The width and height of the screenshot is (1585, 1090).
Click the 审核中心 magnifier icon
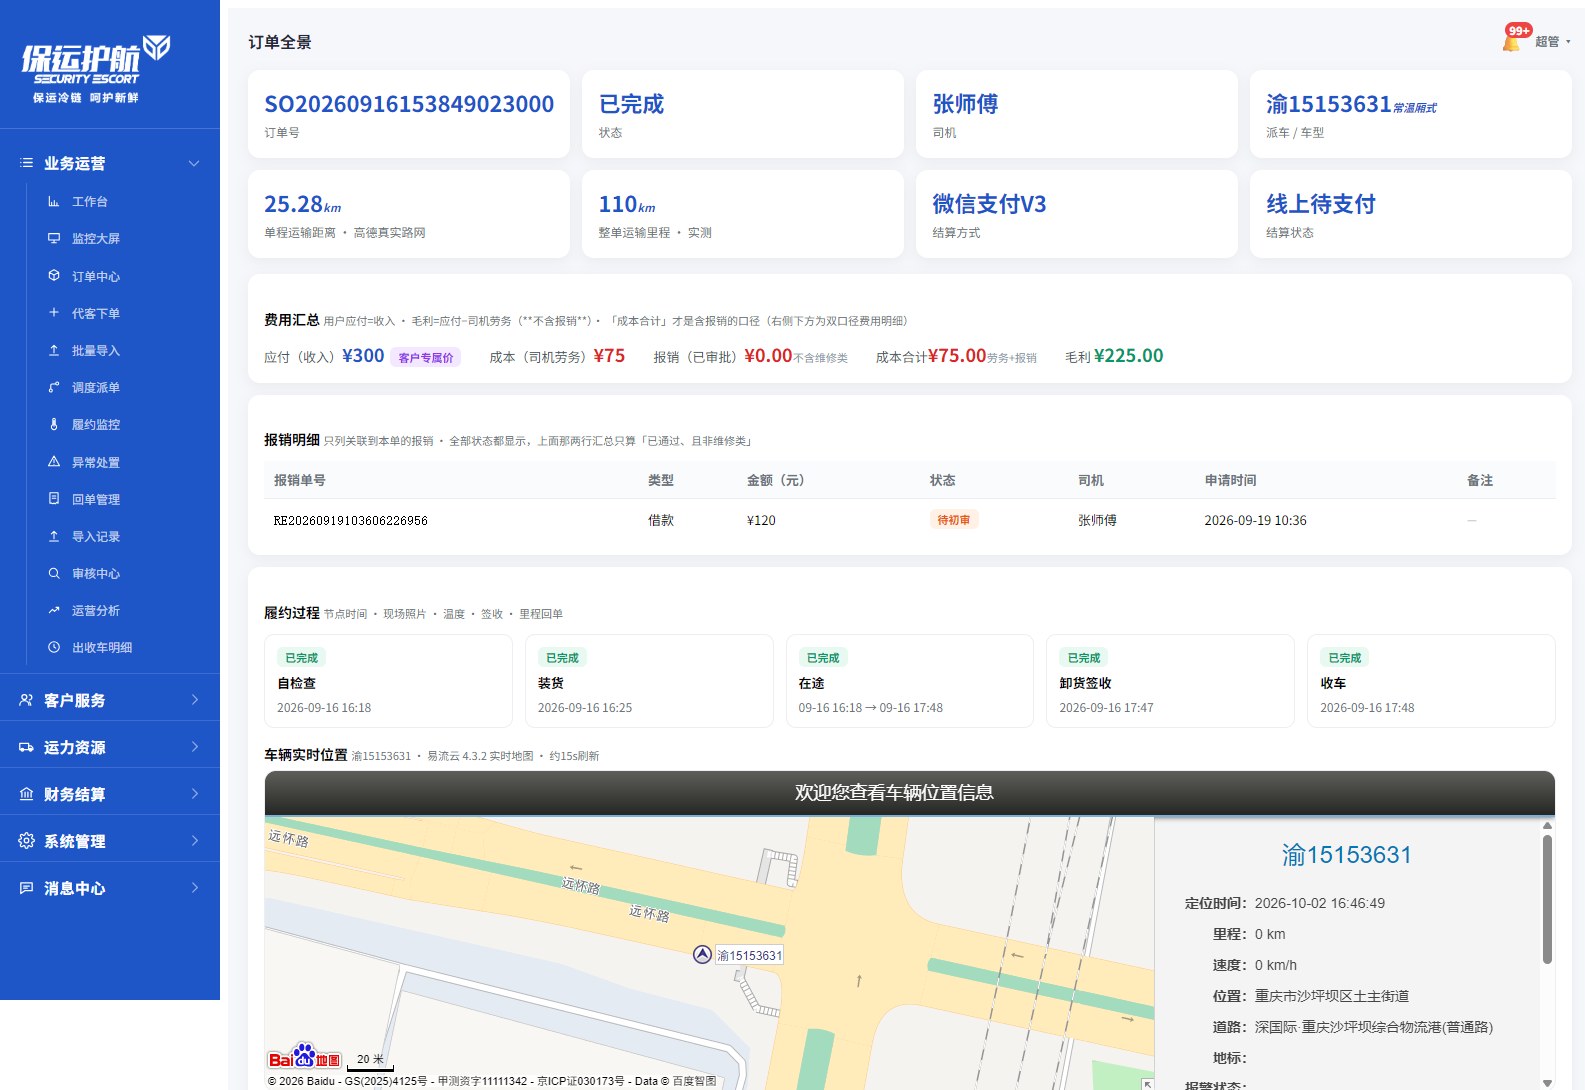tap(54, 574)
